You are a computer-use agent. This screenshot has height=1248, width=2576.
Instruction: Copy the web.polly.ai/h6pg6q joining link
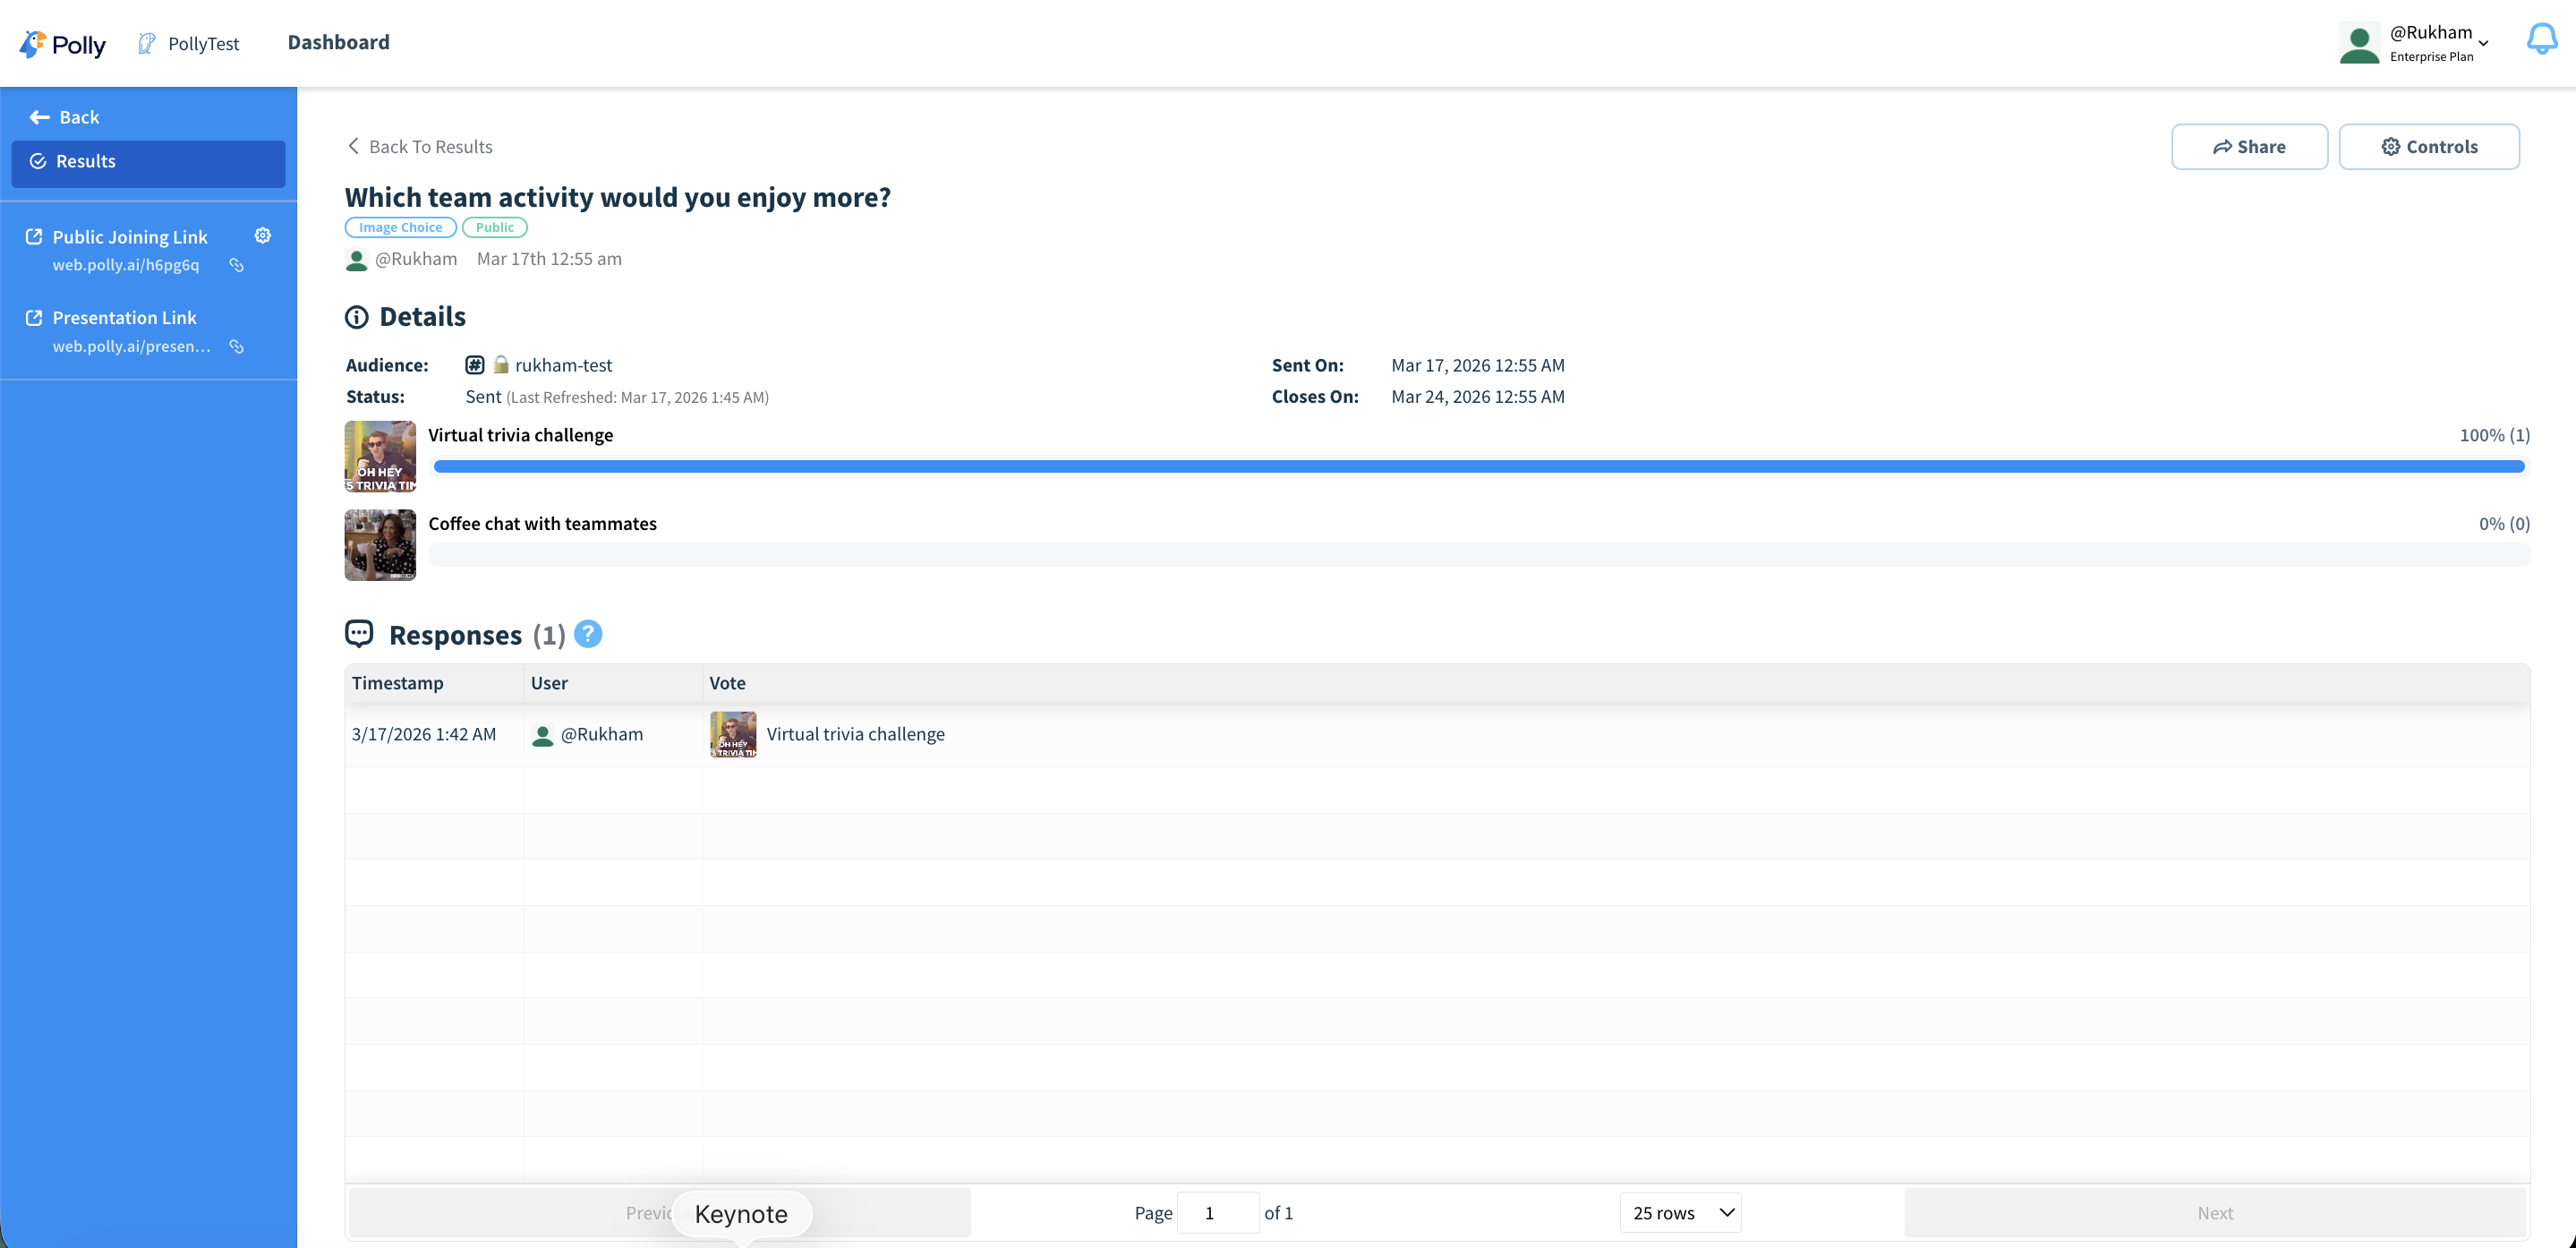point(237,265)
